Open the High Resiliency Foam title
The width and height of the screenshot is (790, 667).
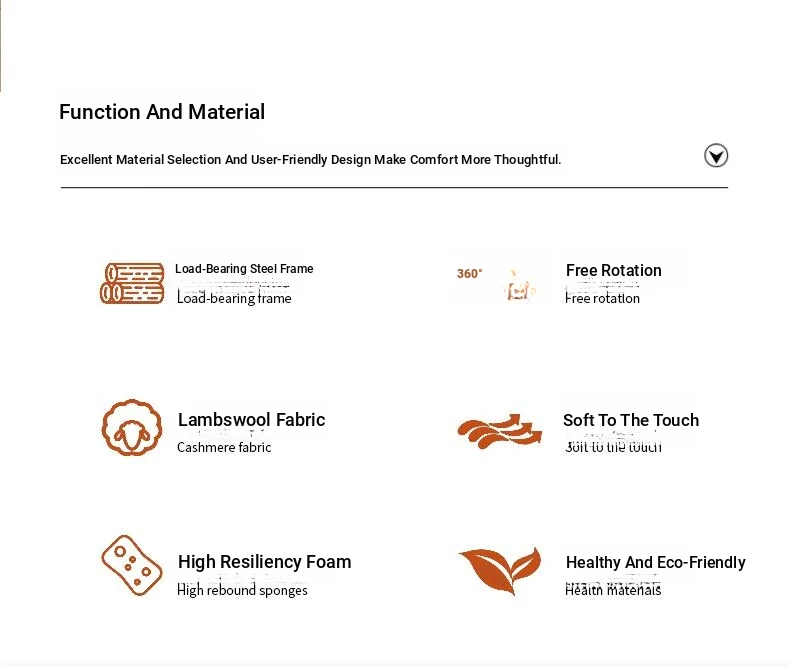tap(264, 562)
